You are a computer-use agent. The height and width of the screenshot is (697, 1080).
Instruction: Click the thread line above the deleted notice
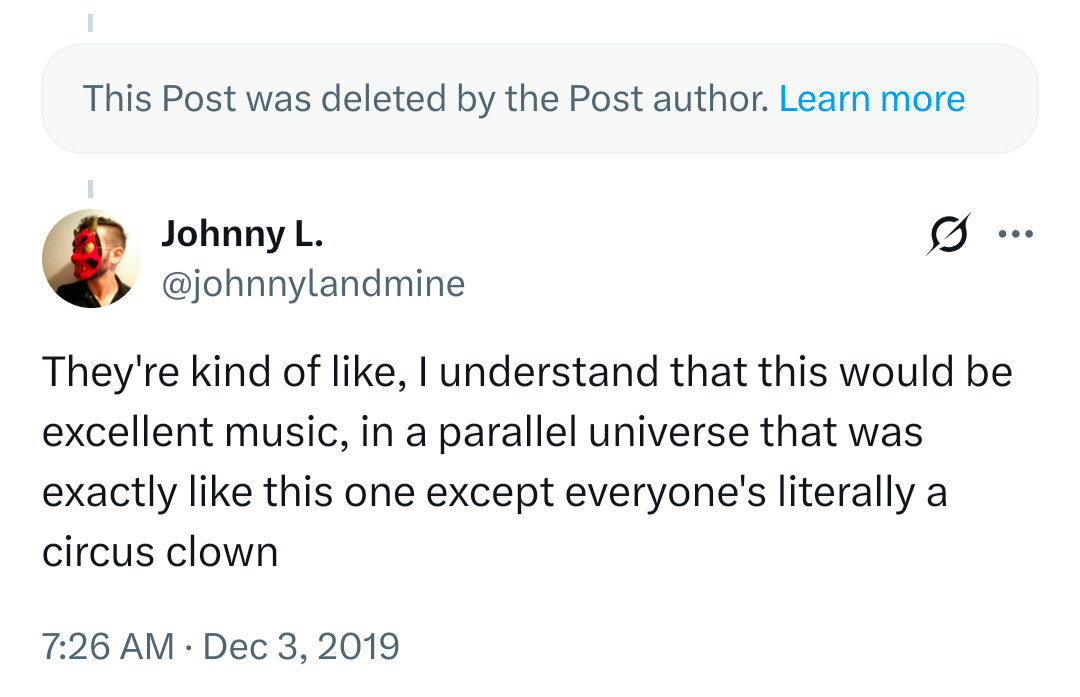(90, 22)
